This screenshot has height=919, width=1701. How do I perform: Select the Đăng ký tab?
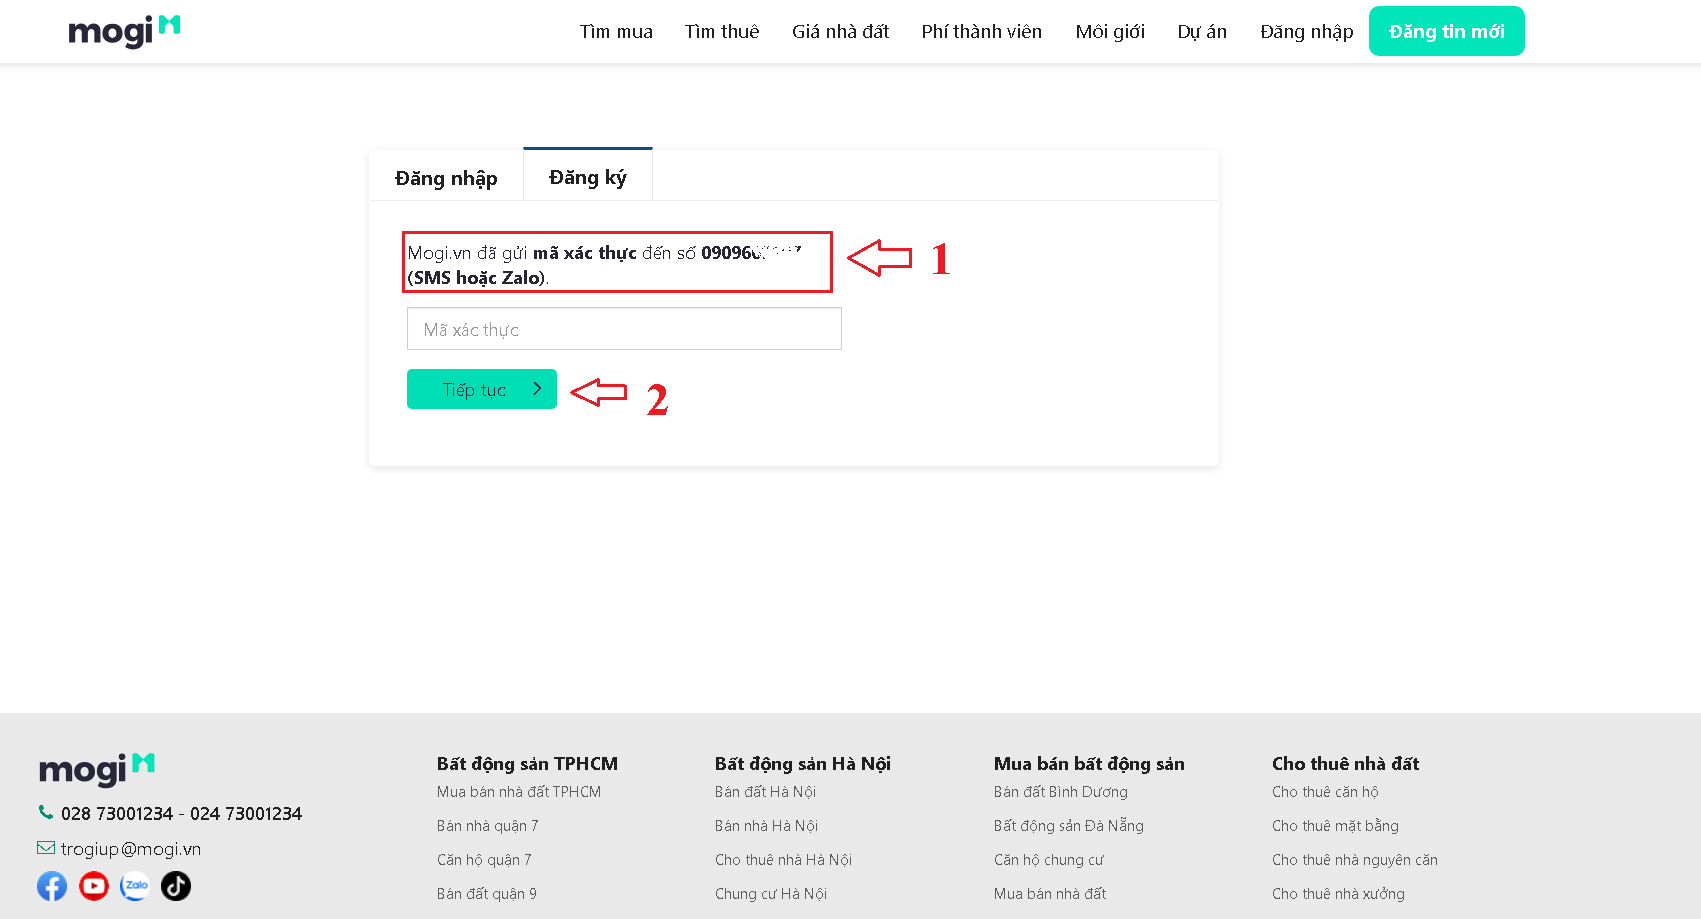point(588,177)
